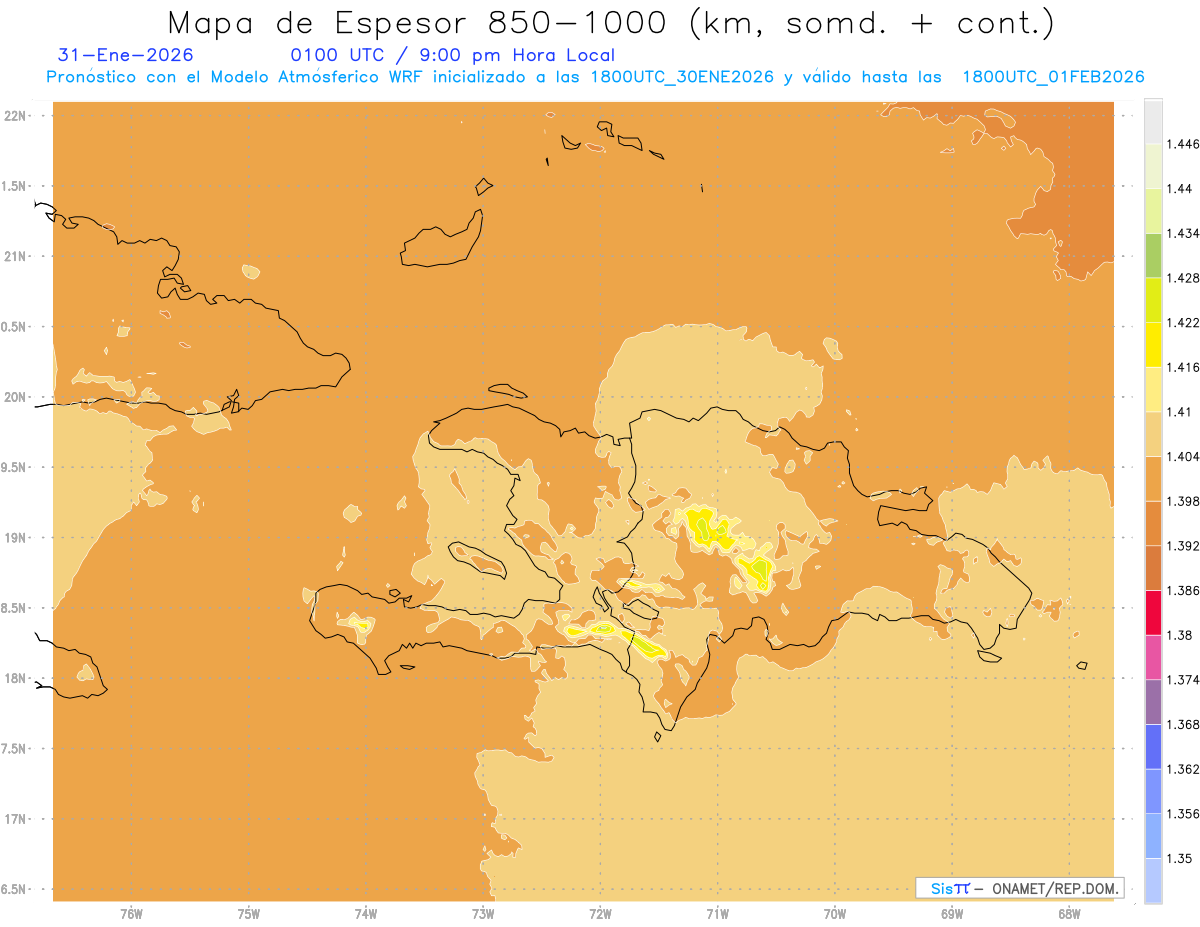Click the legend band between 1.404 and 1.41
This screenshot has height=927, width=1200.
1153,434
